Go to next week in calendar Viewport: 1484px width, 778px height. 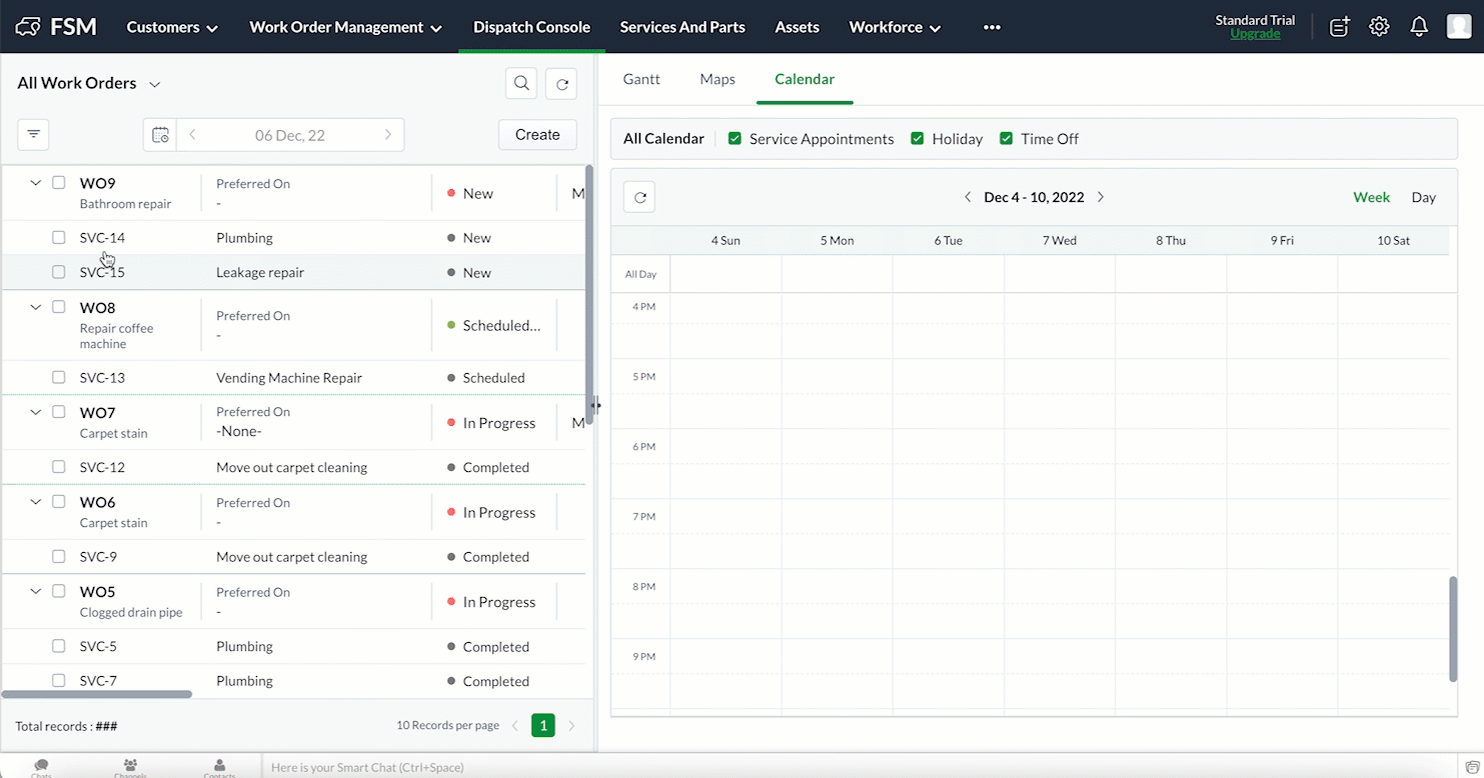coord(1101,197)
